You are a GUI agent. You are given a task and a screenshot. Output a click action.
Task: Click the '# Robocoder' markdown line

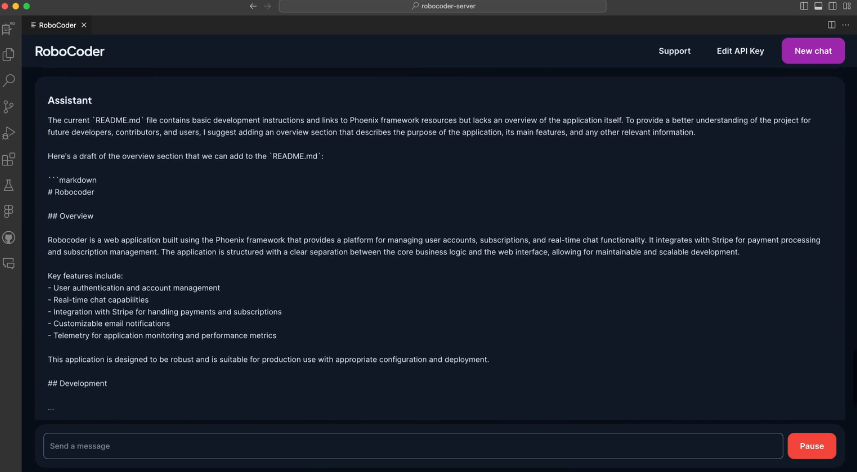click(x=71, y=192)
